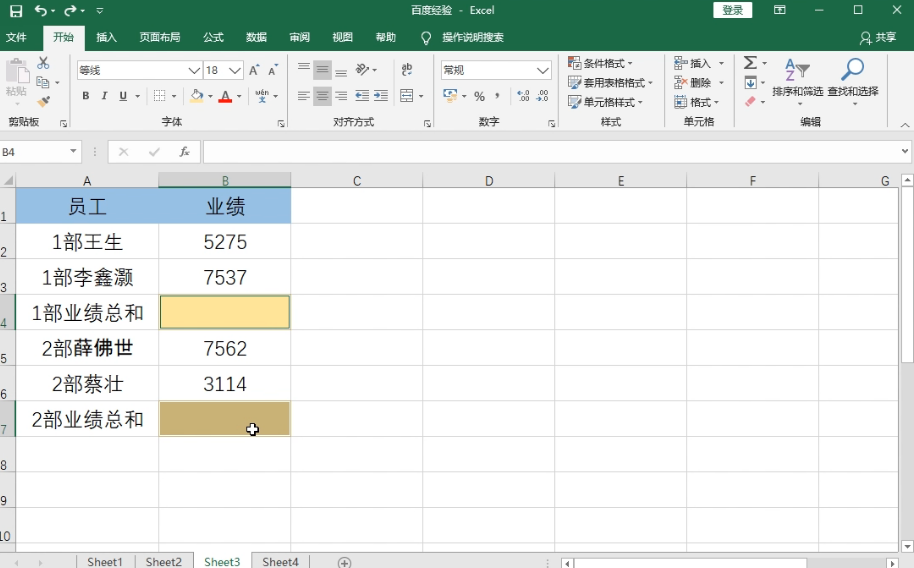Apply fill color with paint bucket

point(196,96)
